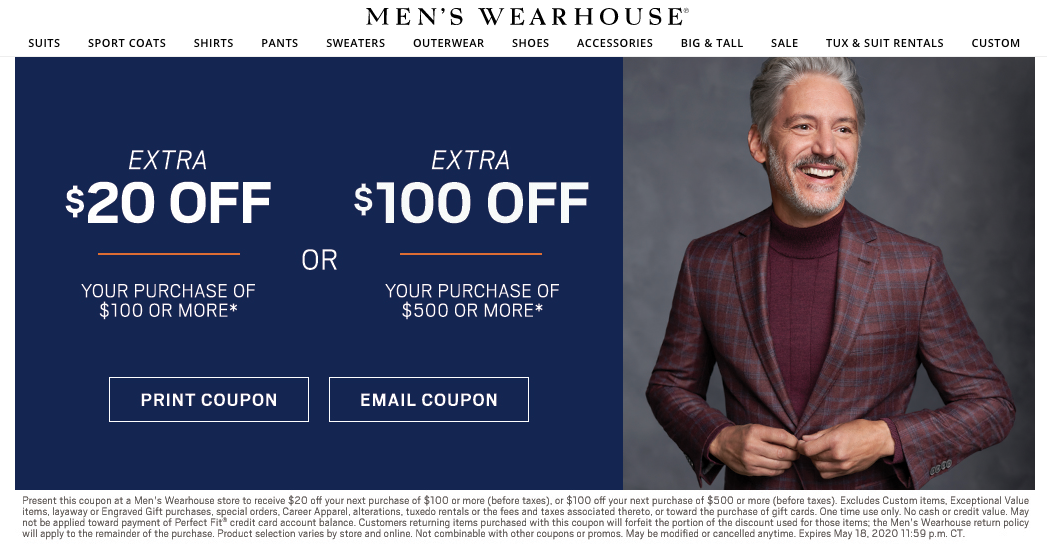The image size is (1047, 546).
Task: Open the Accessories category
Action: (x=615, y=43)
